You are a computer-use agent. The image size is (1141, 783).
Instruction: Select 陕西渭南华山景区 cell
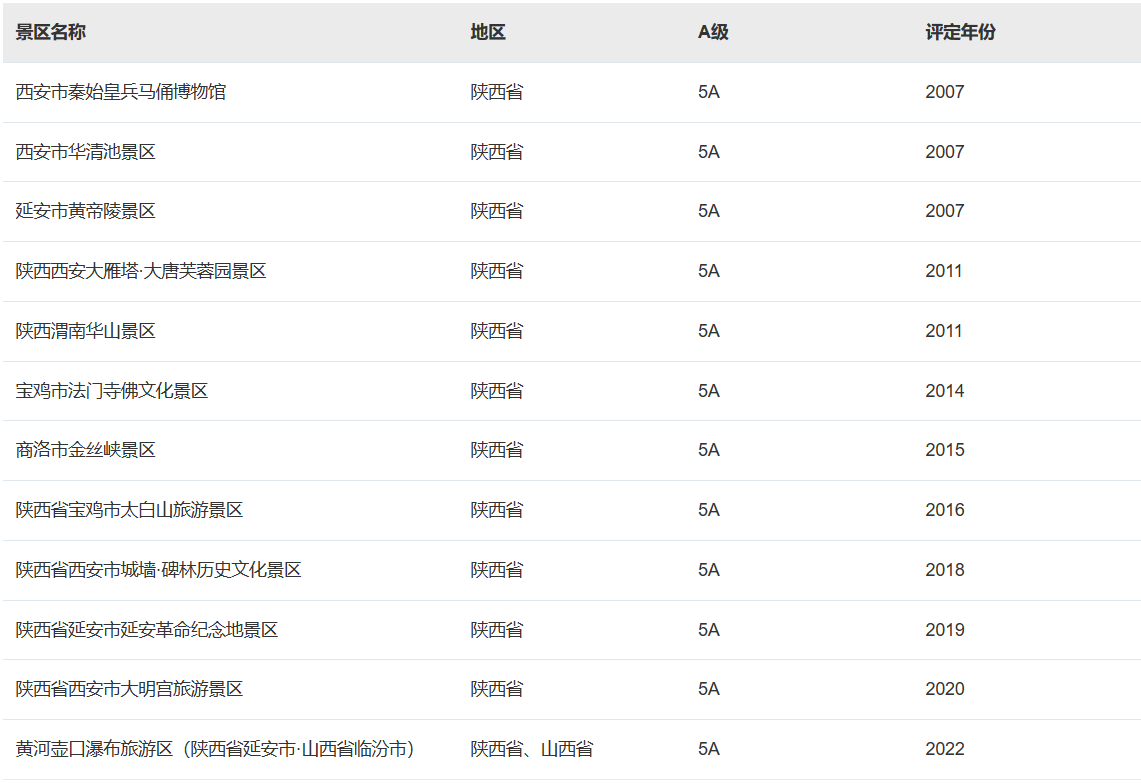(x=86, y=331)
